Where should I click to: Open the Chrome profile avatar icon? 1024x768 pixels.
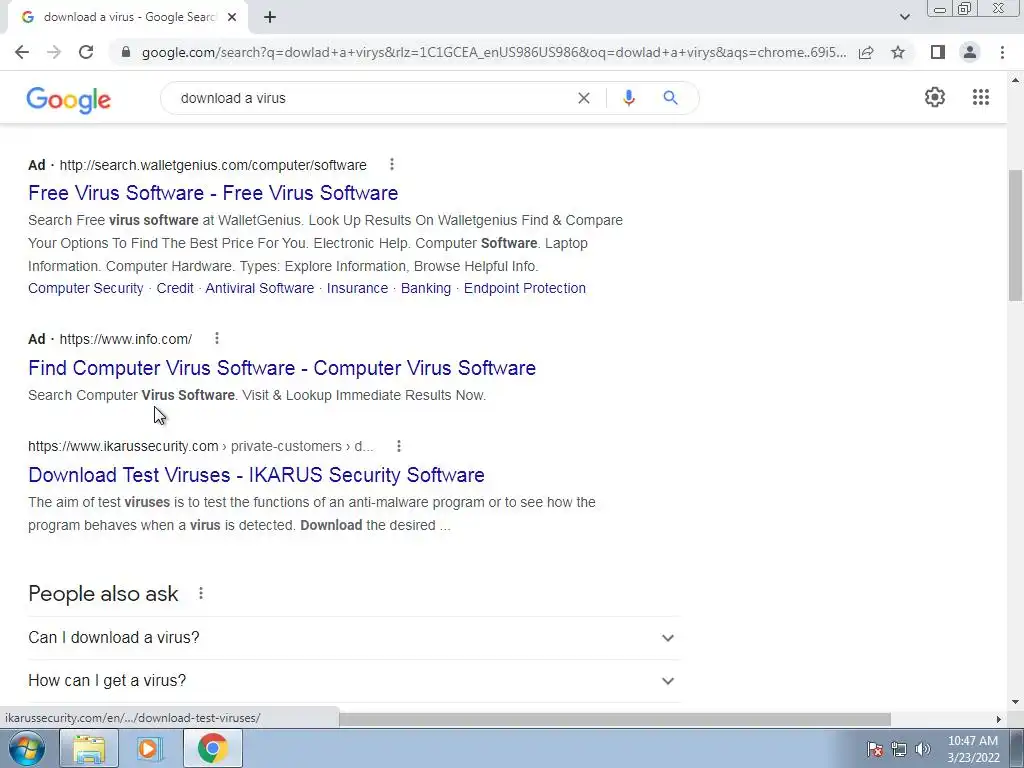coord(970,52)
